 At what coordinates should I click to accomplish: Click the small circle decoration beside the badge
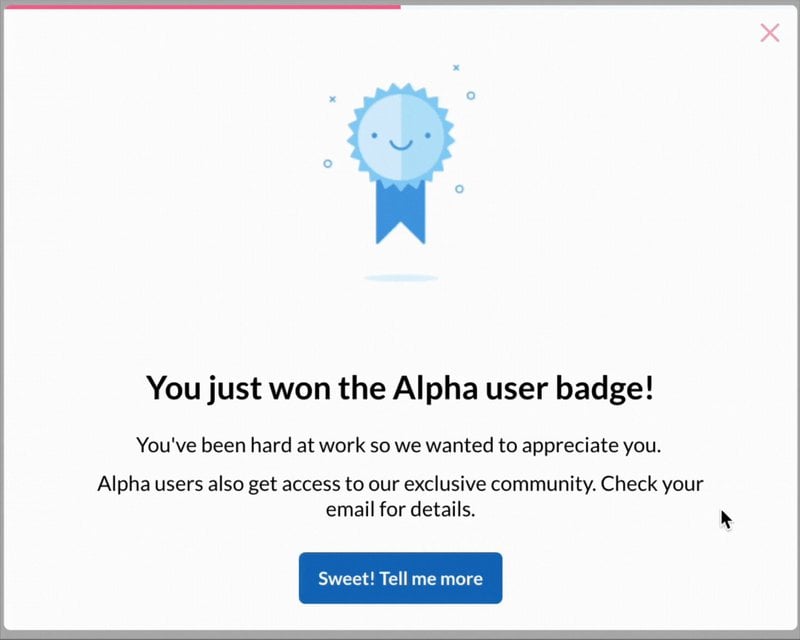point(326,165)
